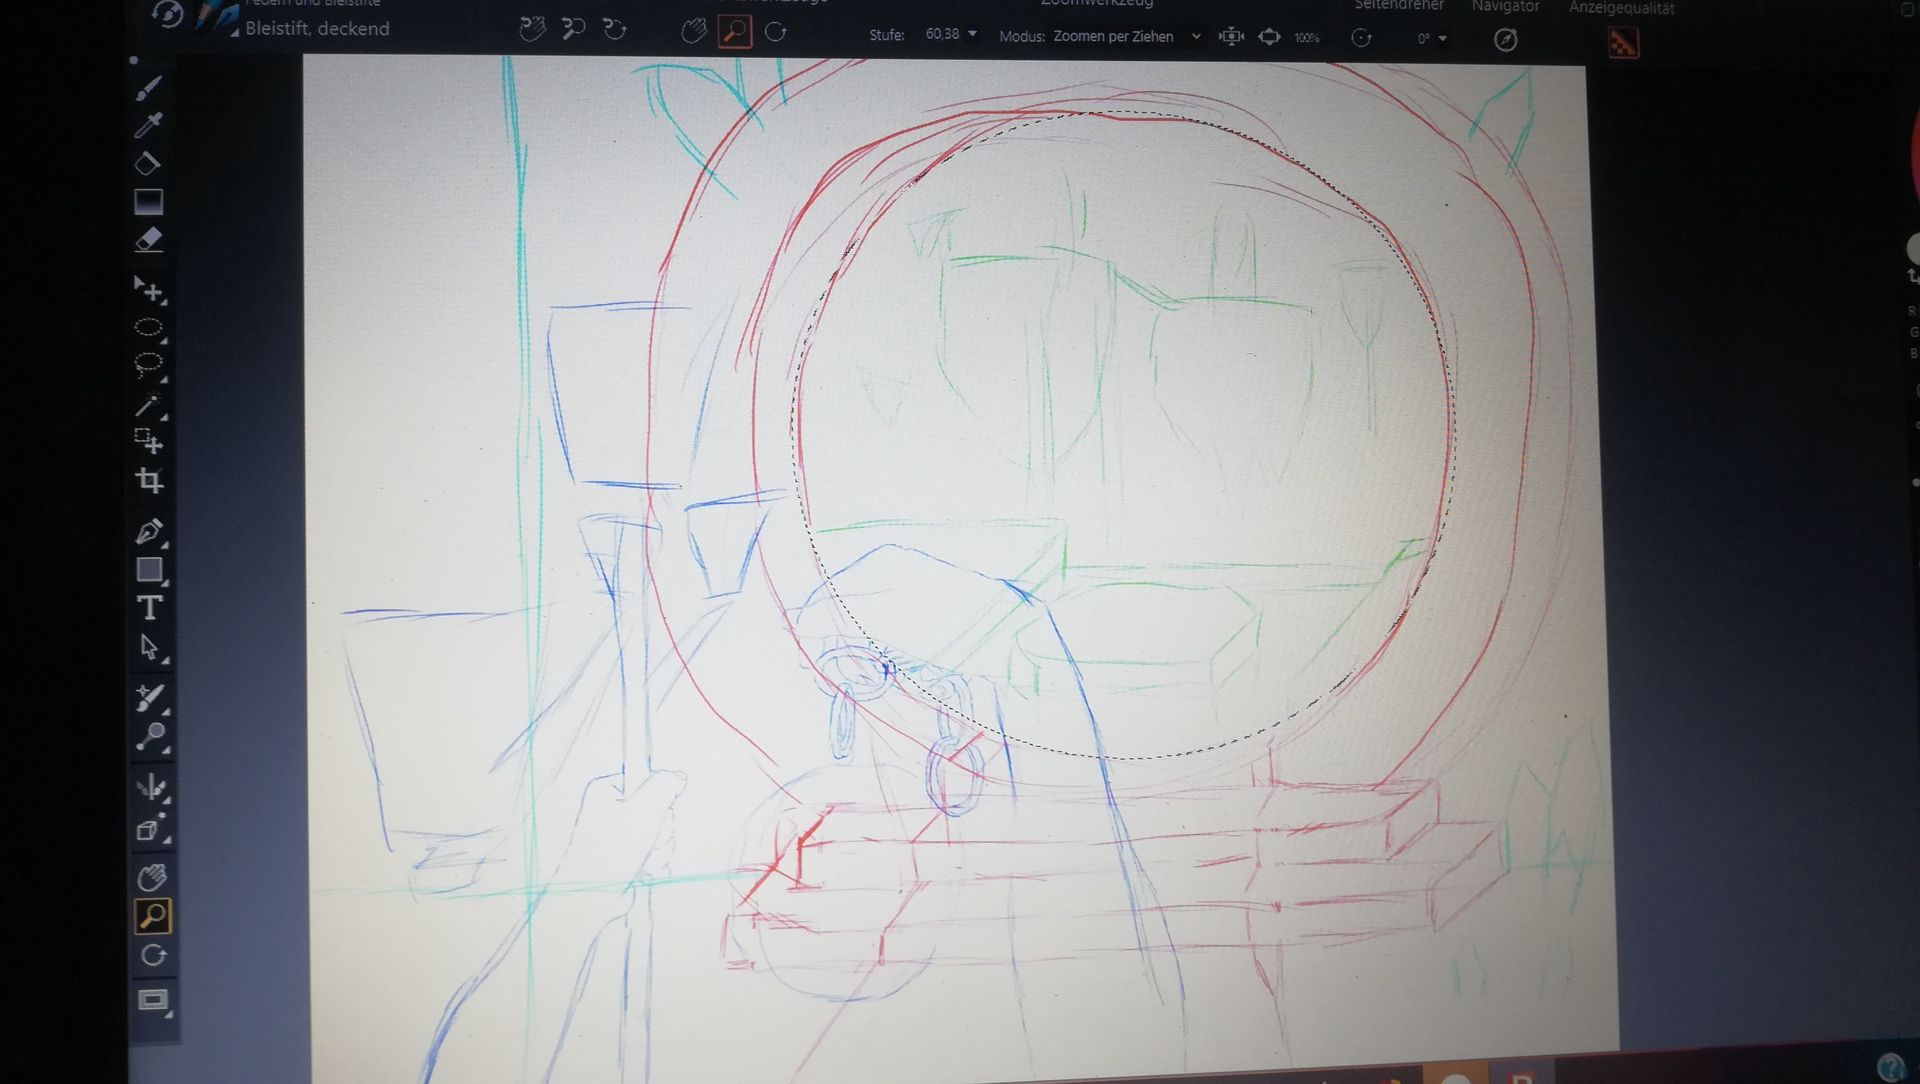This screenshot has width=1920, height=1084.
Task: Click the canvas inside the circular selection
Action: (x=1125, y=435)
